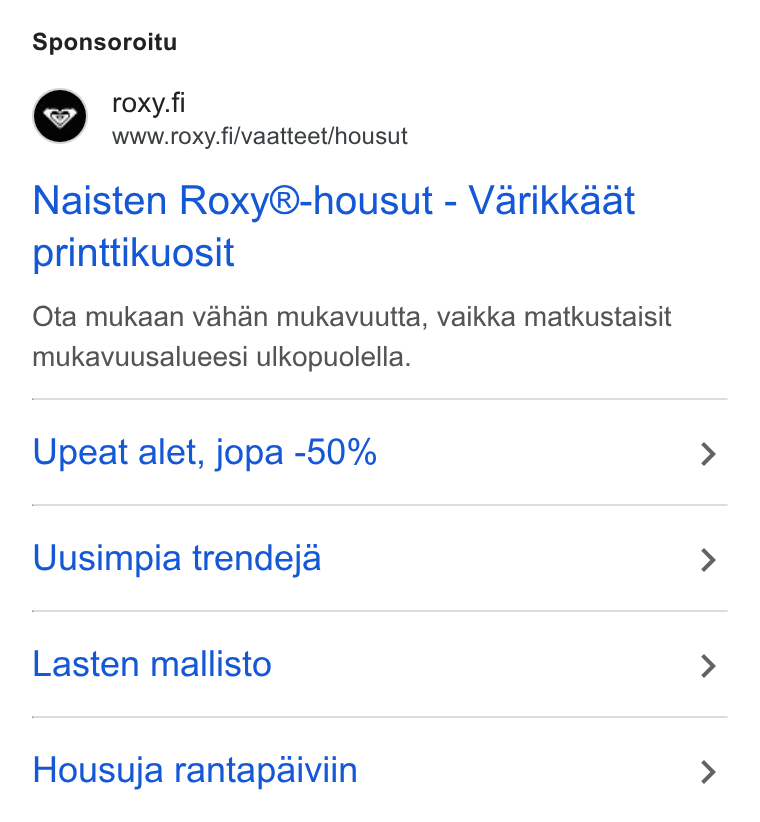Open the Naisten Roxy®-housut ad headline

[x=333, y=226]
